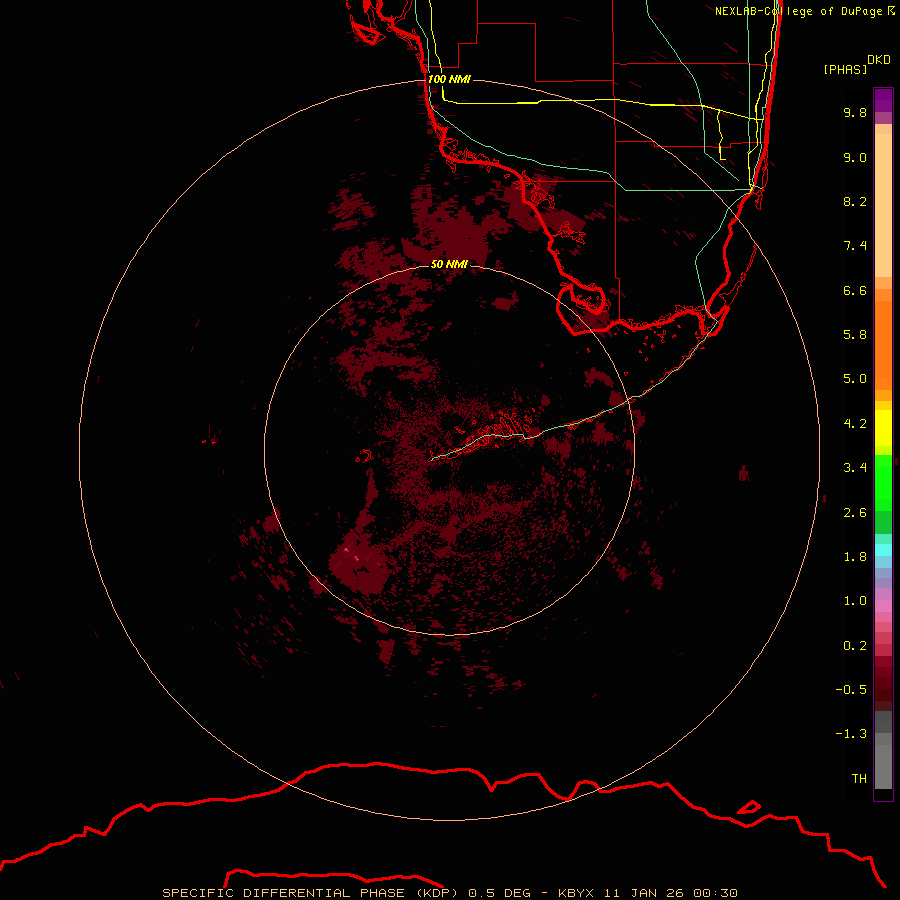900x900 pixels.
Task: Click the 6.6 legend value
Action: point(855,290)
